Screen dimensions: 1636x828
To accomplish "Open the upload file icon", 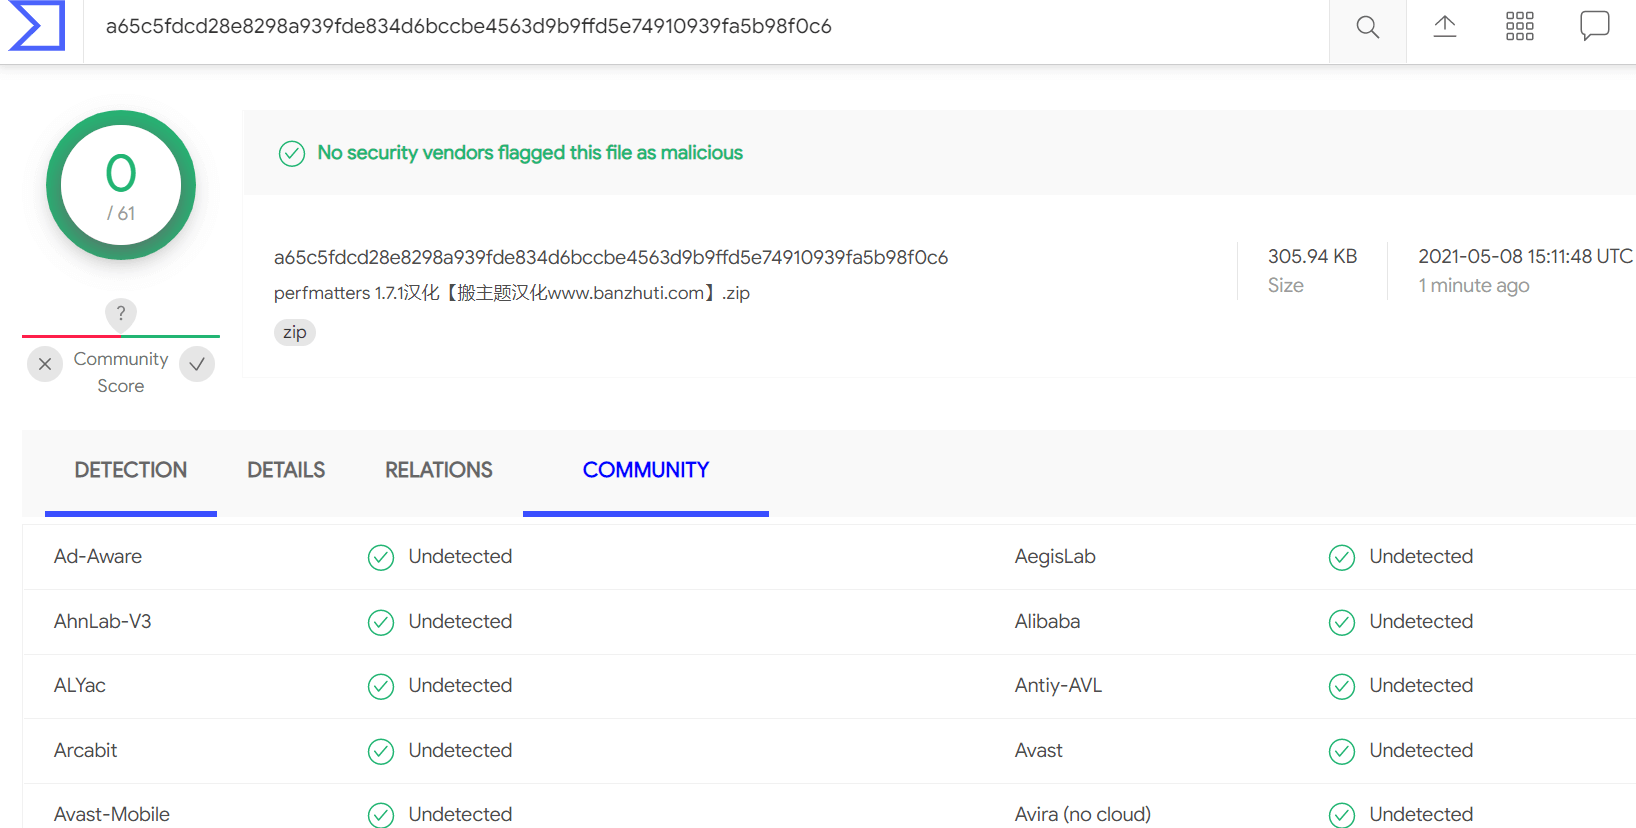I will pos(1444,27).
